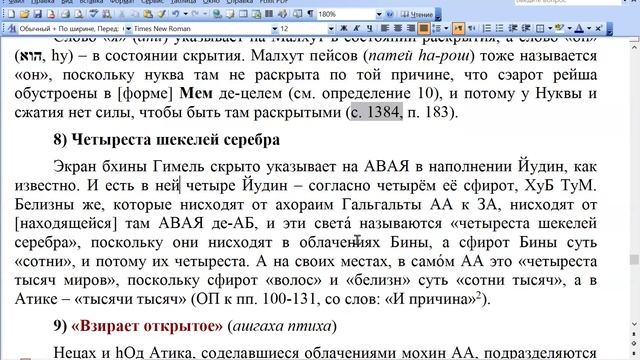Toggle the bulleted list
This screenshot has height=360, width=640.
(500, 29)
